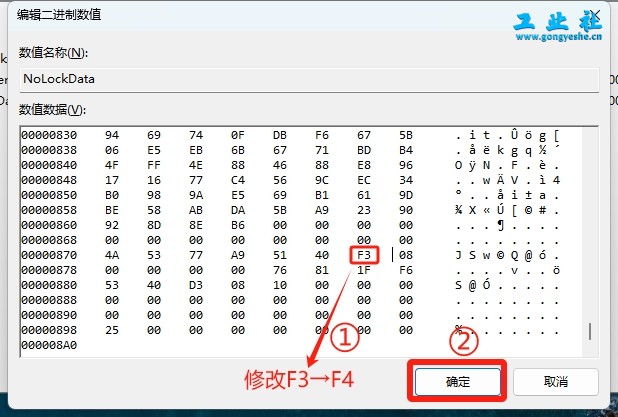Select byte 4F in row 00000840
This screenshot has height=417, width=618.
tap(112, 165)
